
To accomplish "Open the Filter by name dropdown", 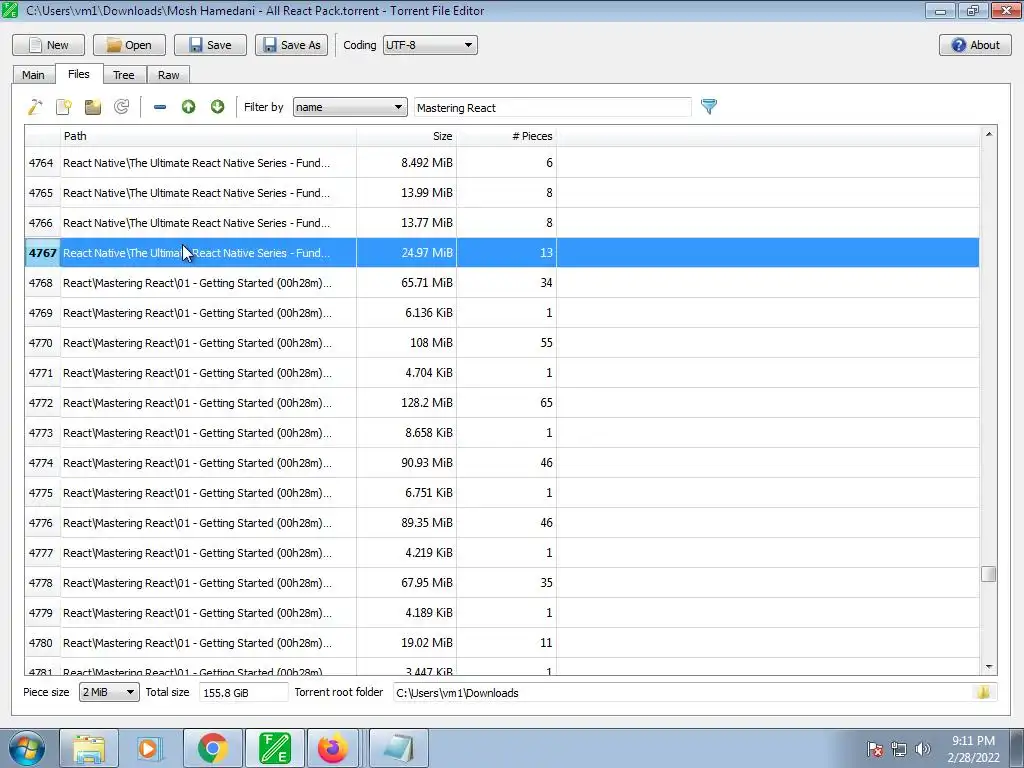I will [350, 107].
